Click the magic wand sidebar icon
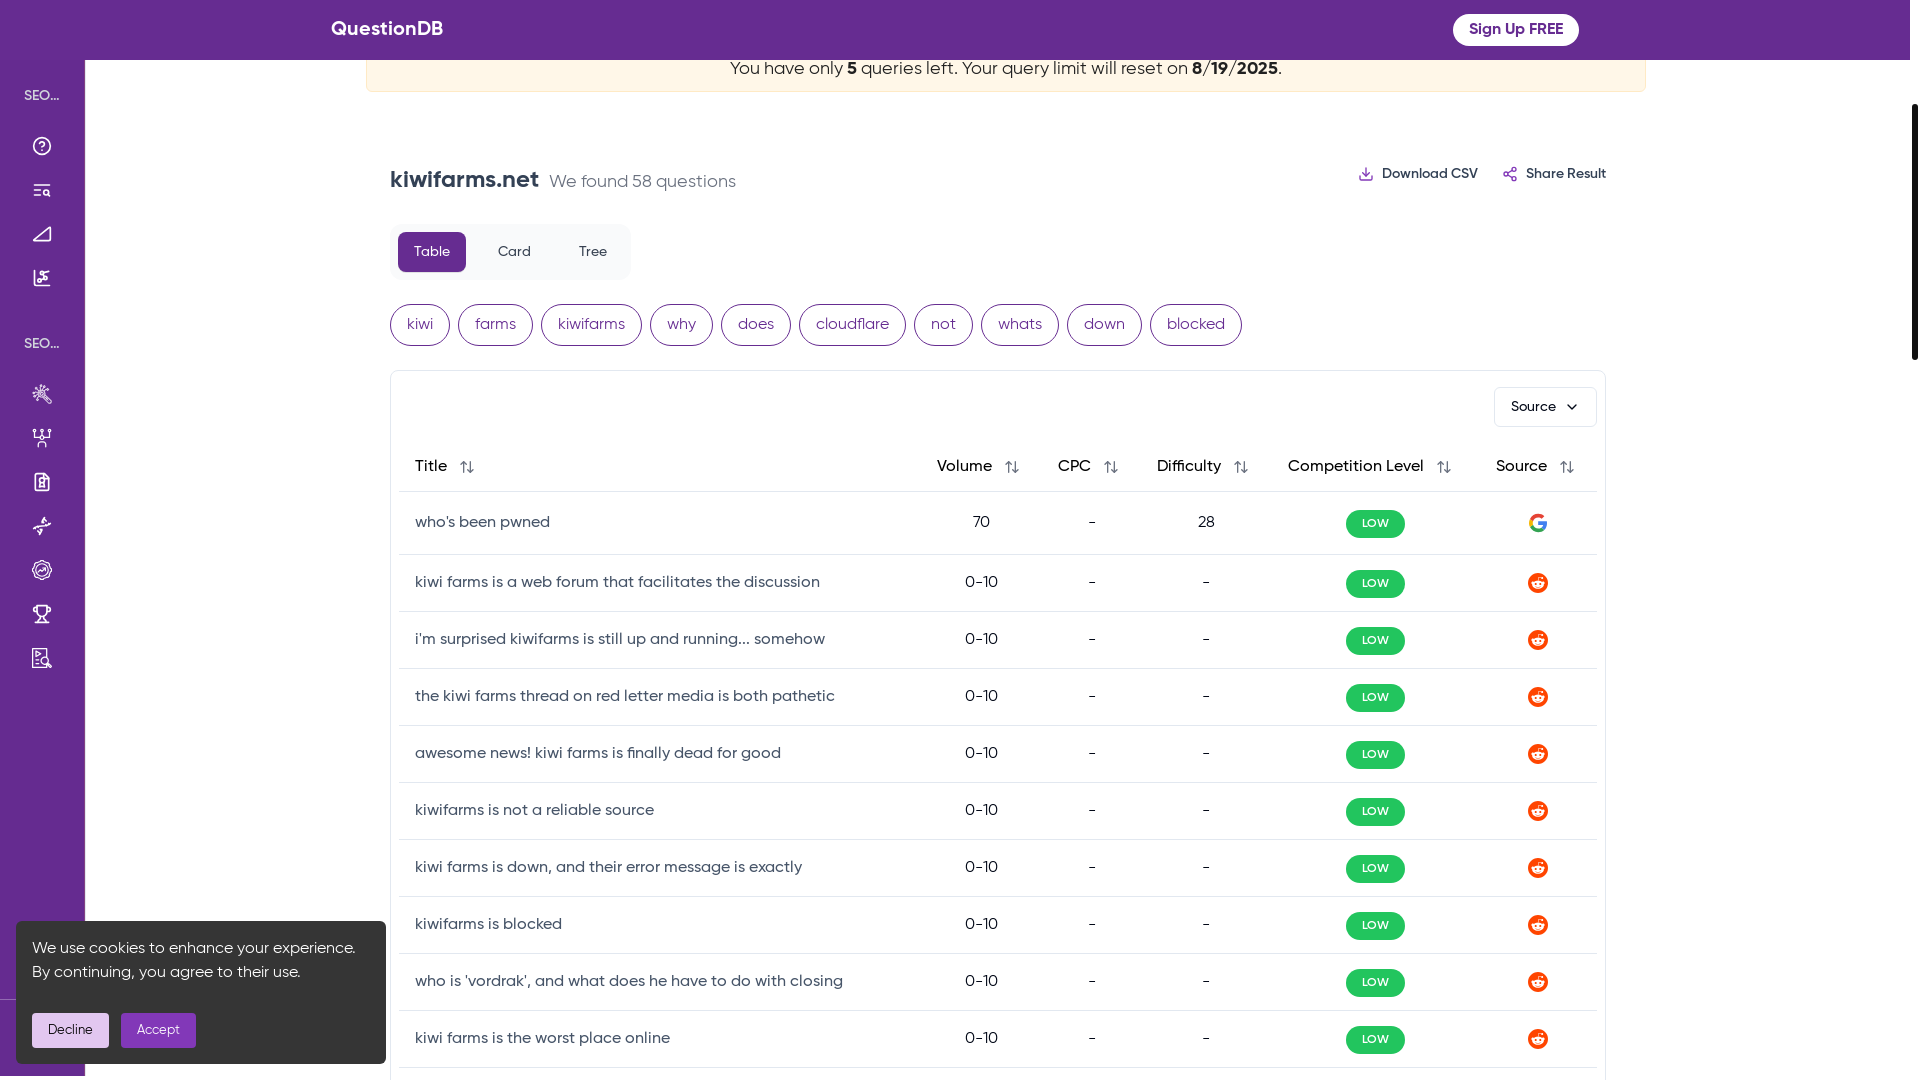This screenshot has height=1080, width=1920. click(42, 394)
